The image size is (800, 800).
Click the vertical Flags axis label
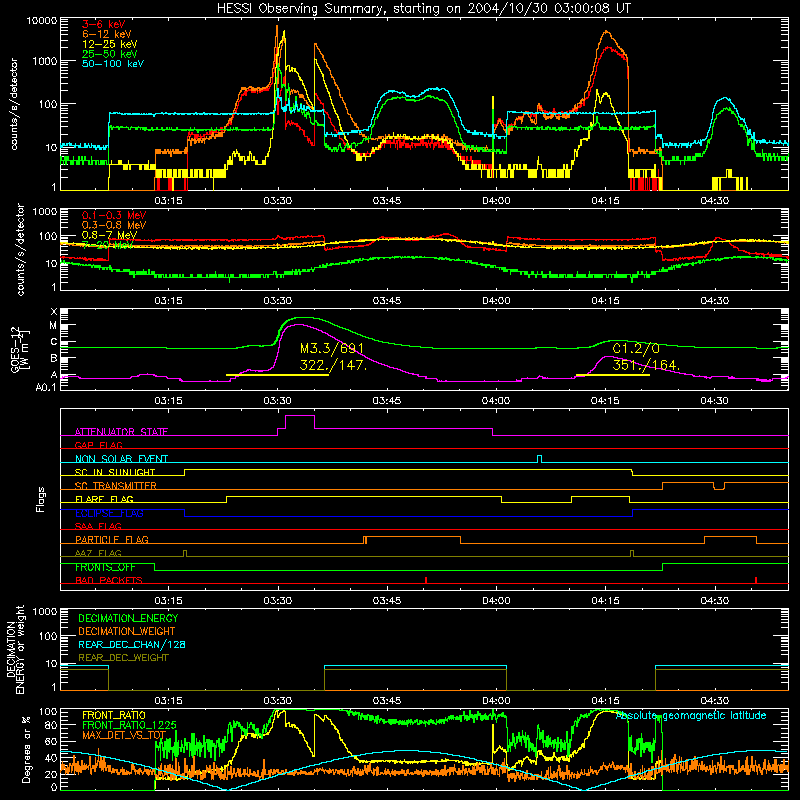pyautogui.click(x=41, y=499)
